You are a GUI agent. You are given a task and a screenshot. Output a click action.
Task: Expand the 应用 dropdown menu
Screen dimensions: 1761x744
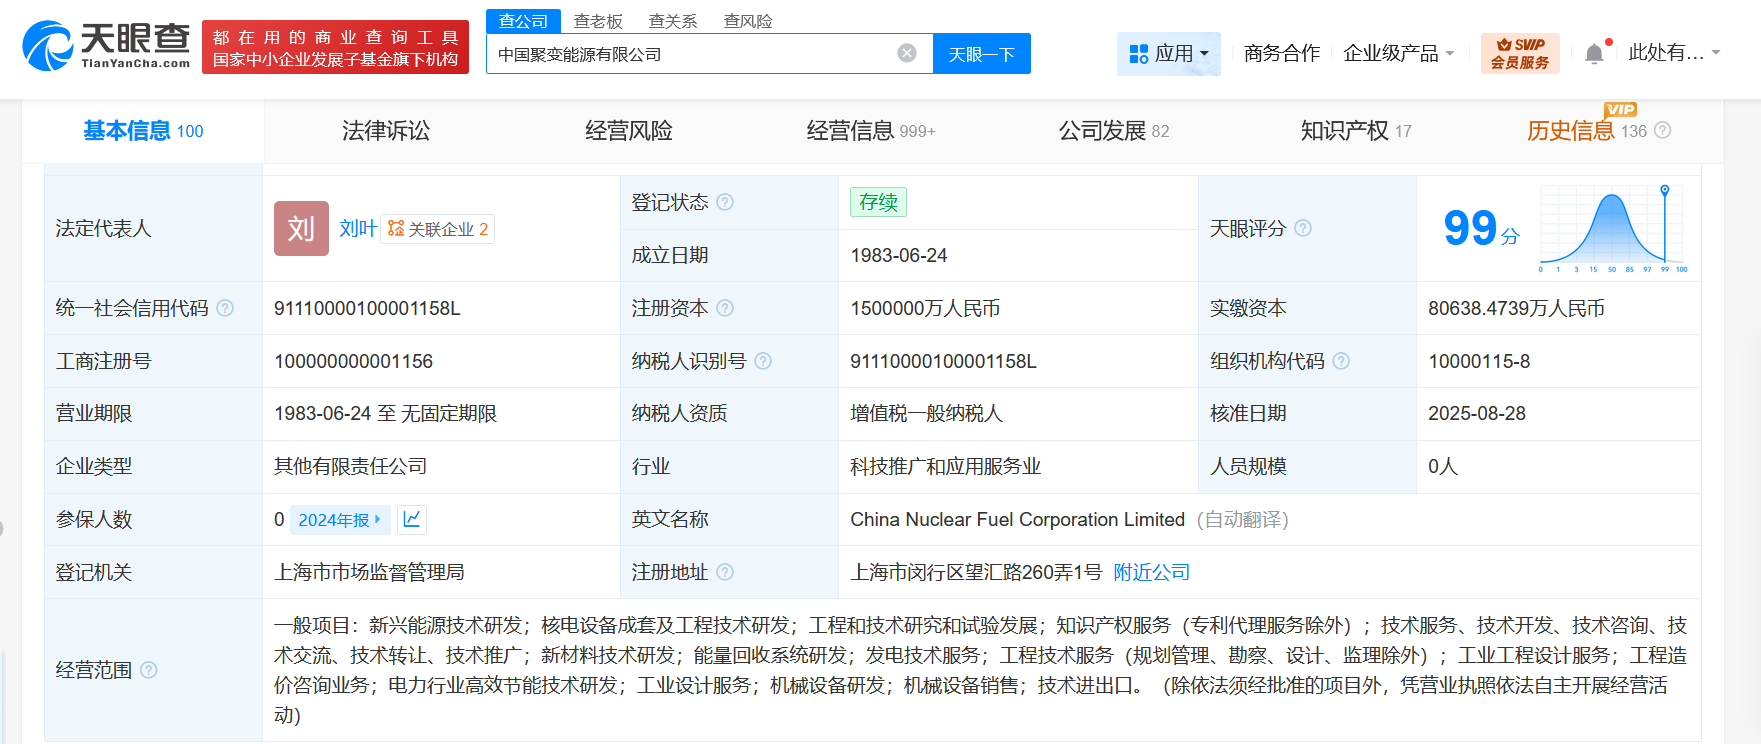1168,53
